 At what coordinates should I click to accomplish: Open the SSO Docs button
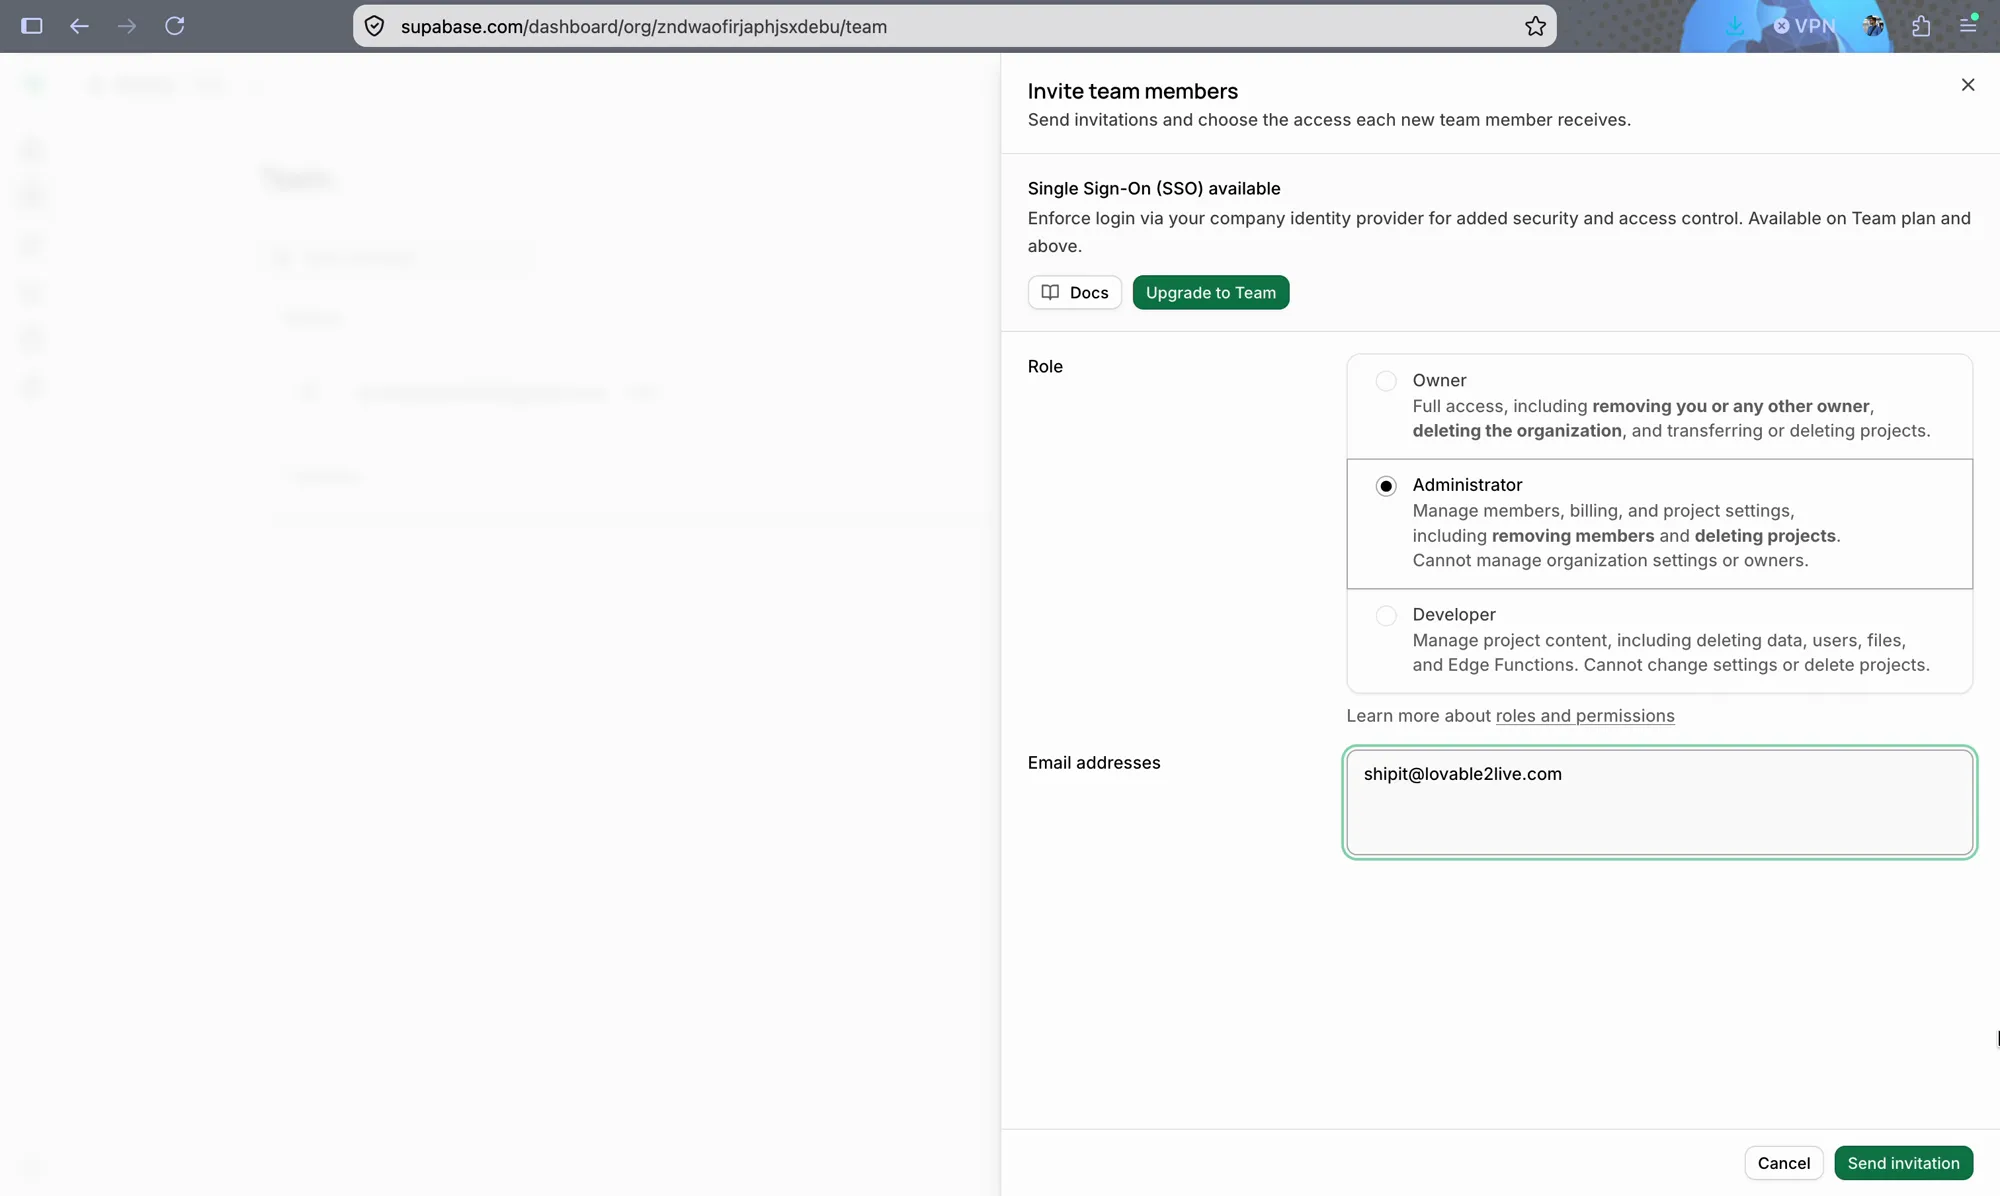click(x=1075, y=293)
